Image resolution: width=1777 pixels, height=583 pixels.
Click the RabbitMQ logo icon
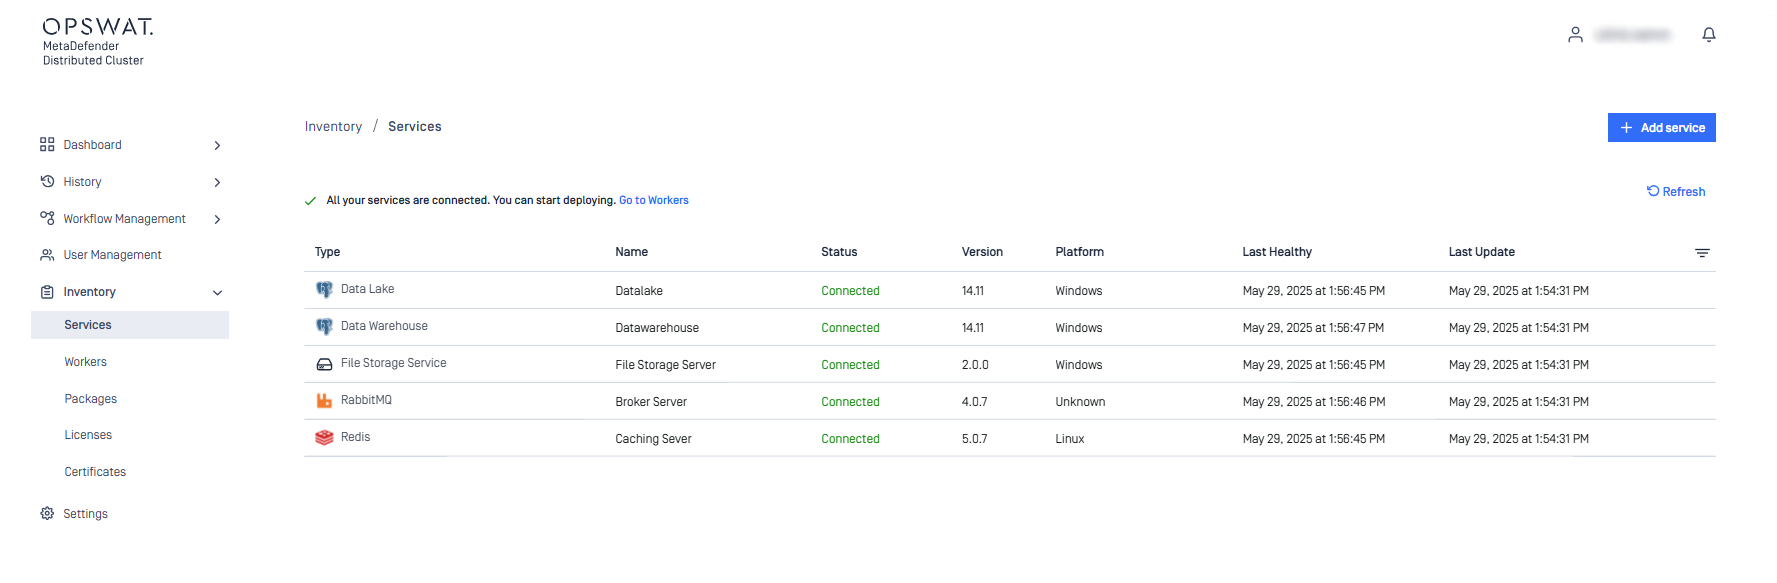coord(324,401)
